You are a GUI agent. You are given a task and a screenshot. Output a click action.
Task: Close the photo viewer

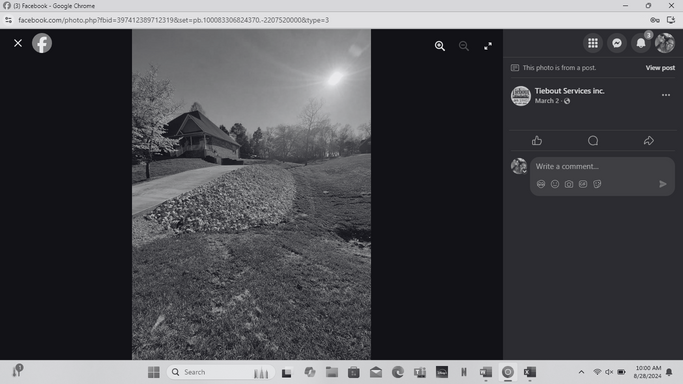point(18,43)
